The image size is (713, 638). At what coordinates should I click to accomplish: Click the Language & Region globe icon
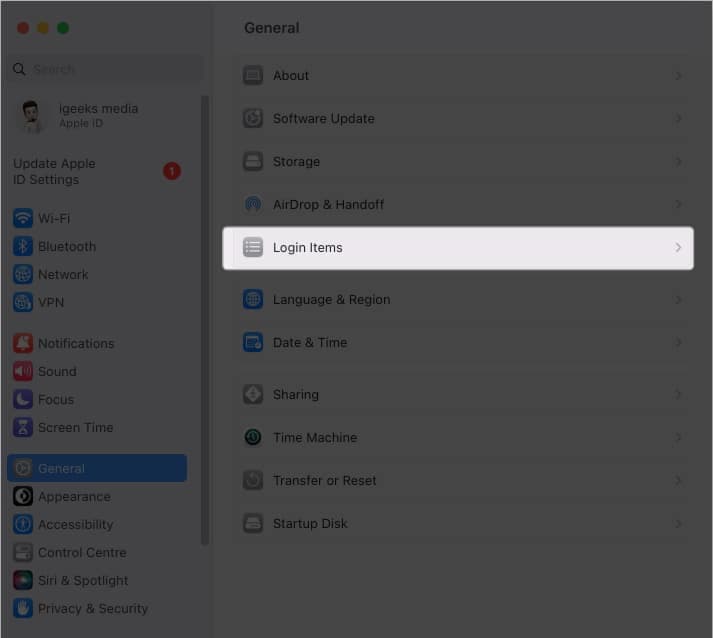(x=253, y=299)
